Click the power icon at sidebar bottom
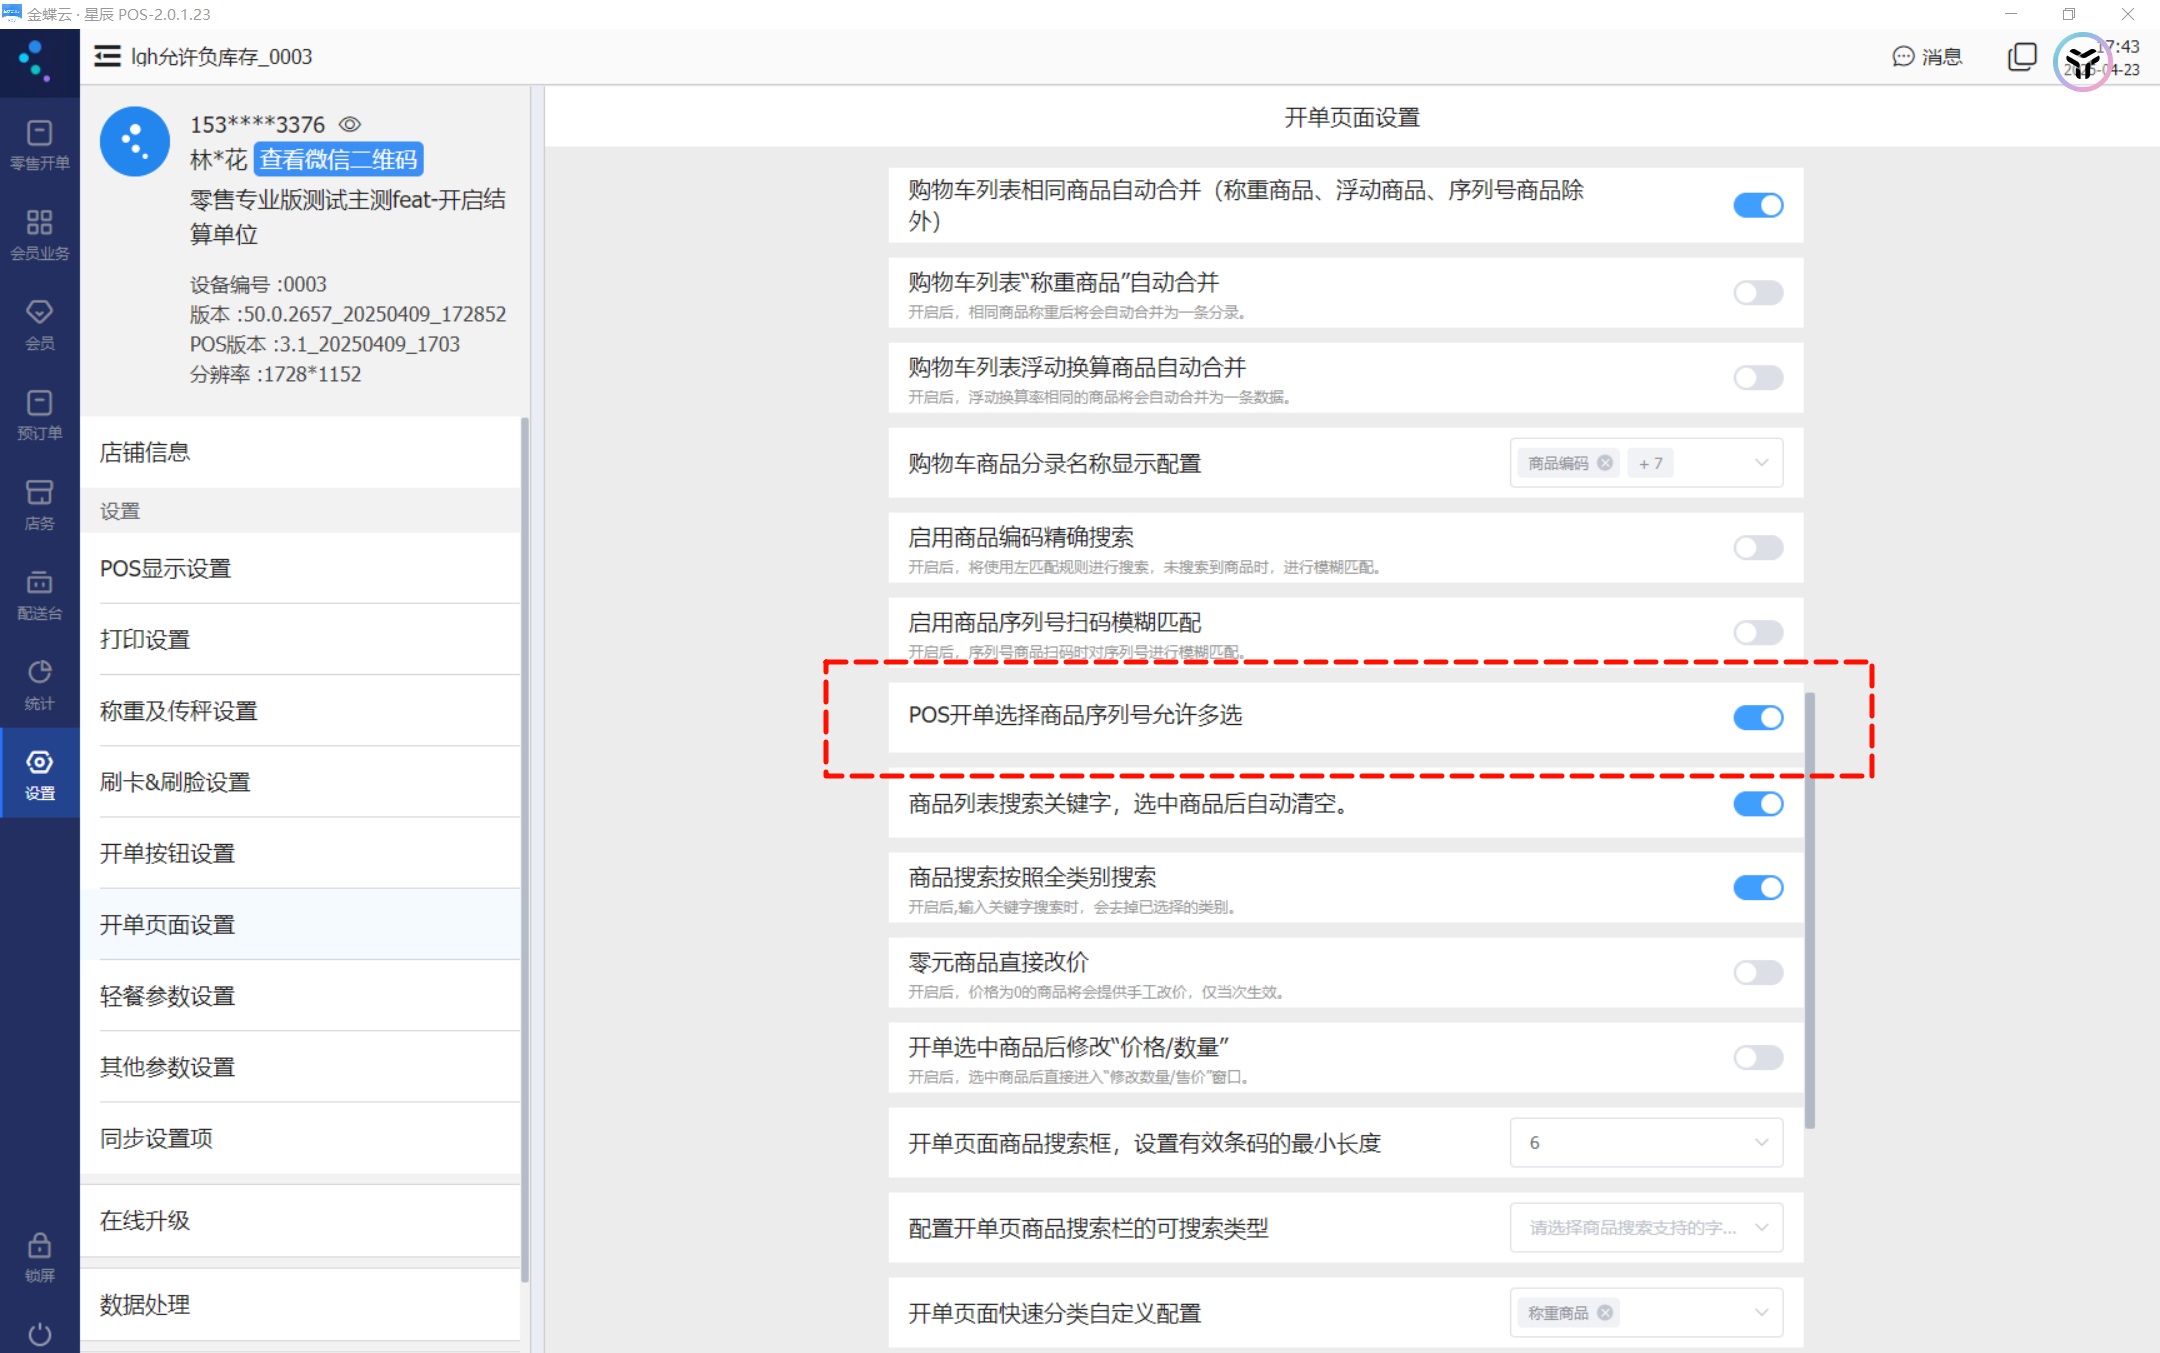Viewport: 2160px width, 1353px height. pos(39,1334)
